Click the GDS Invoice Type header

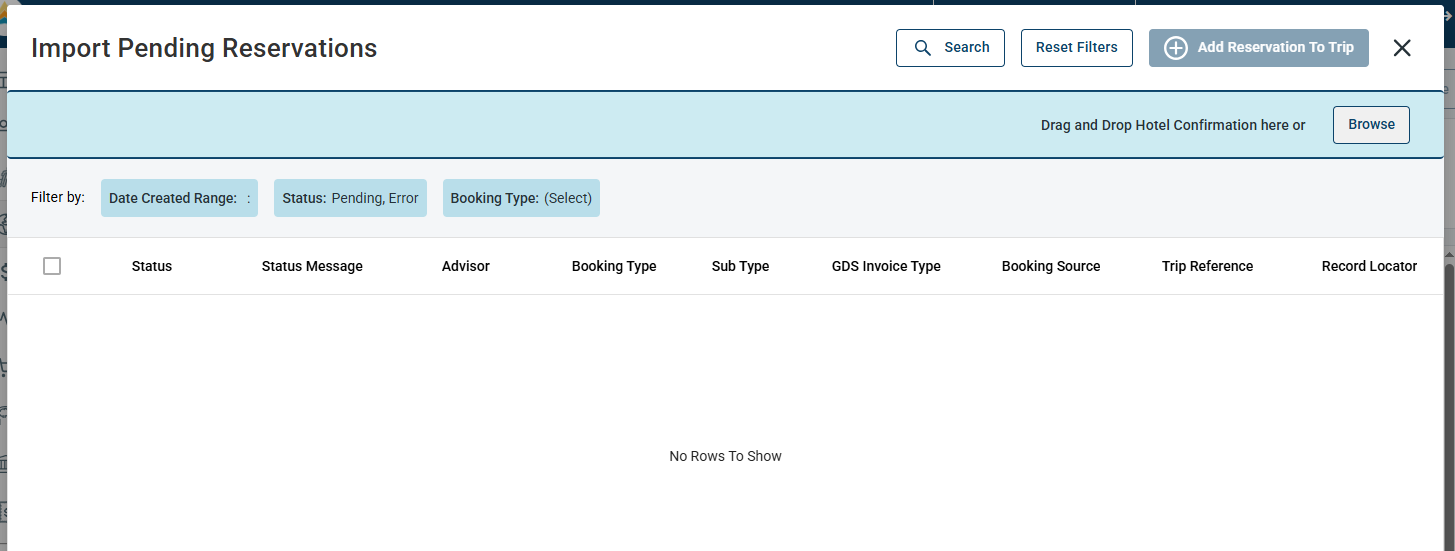click(886, 266)
